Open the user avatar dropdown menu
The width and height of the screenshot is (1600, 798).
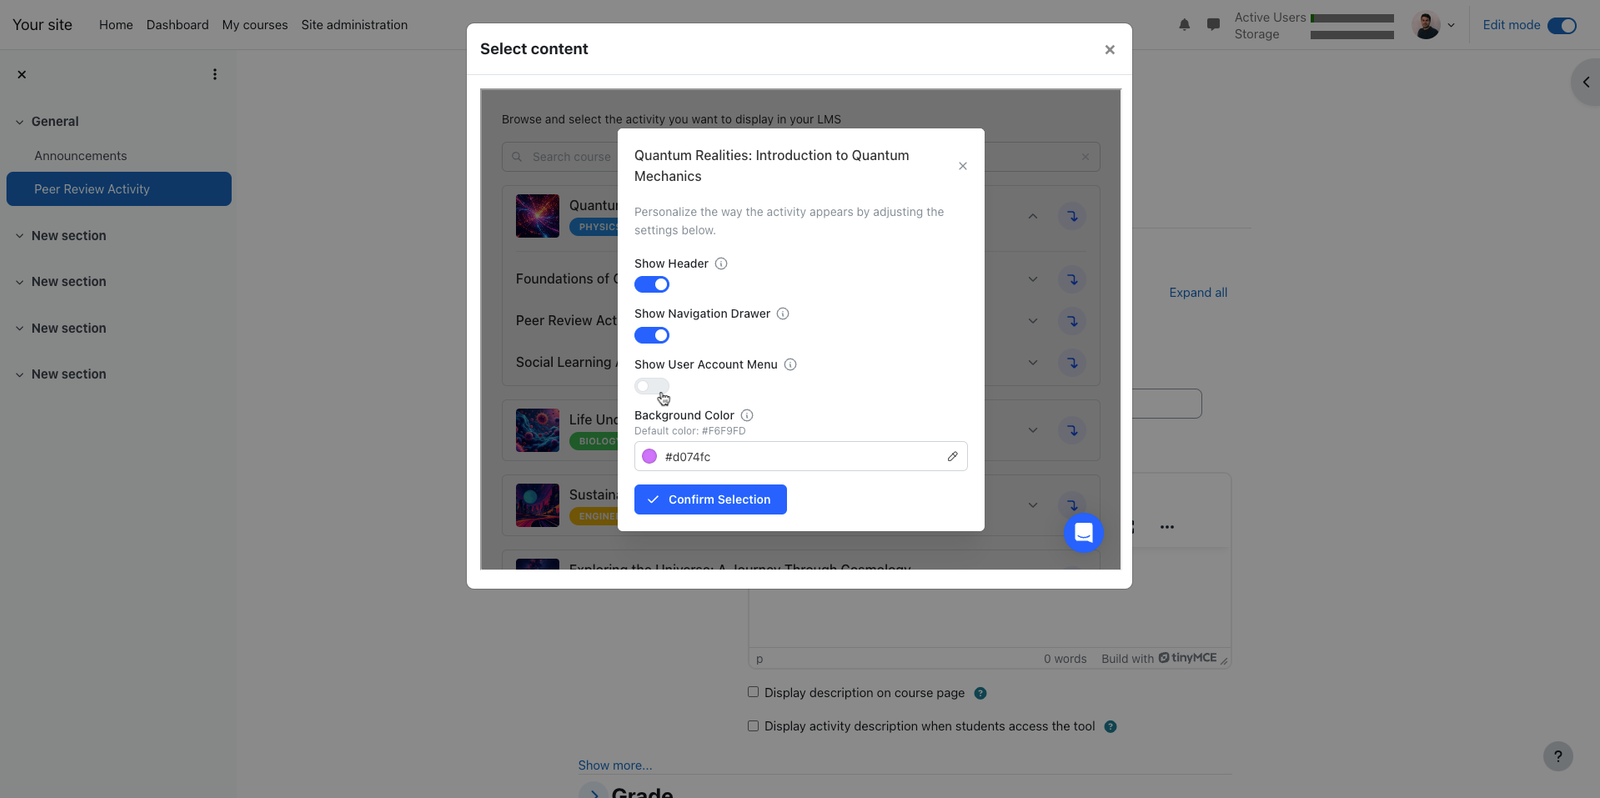(1434, 25)
